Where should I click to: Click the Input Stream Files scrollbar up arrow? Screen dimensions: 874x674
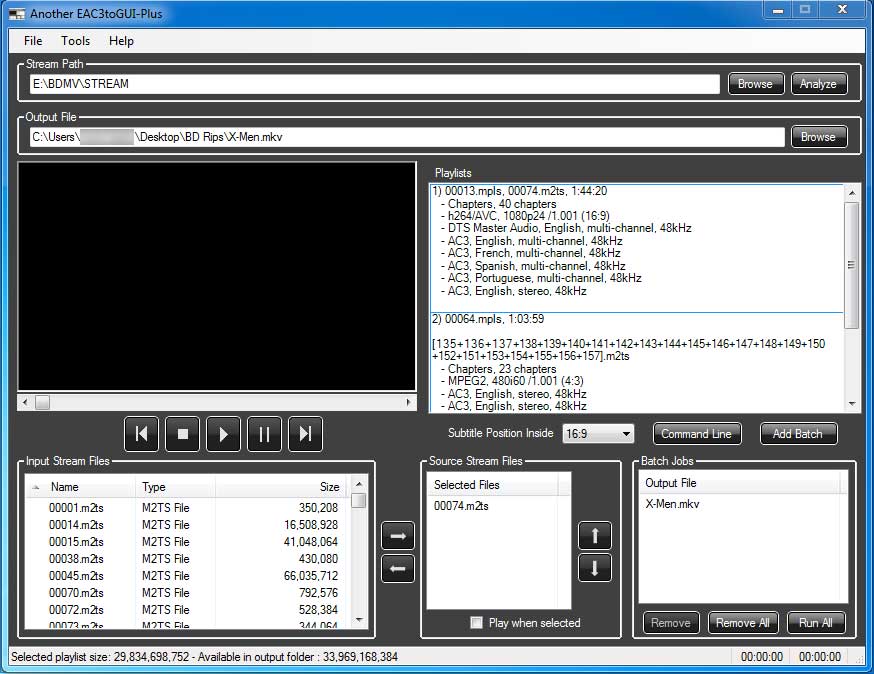point(360,484)
